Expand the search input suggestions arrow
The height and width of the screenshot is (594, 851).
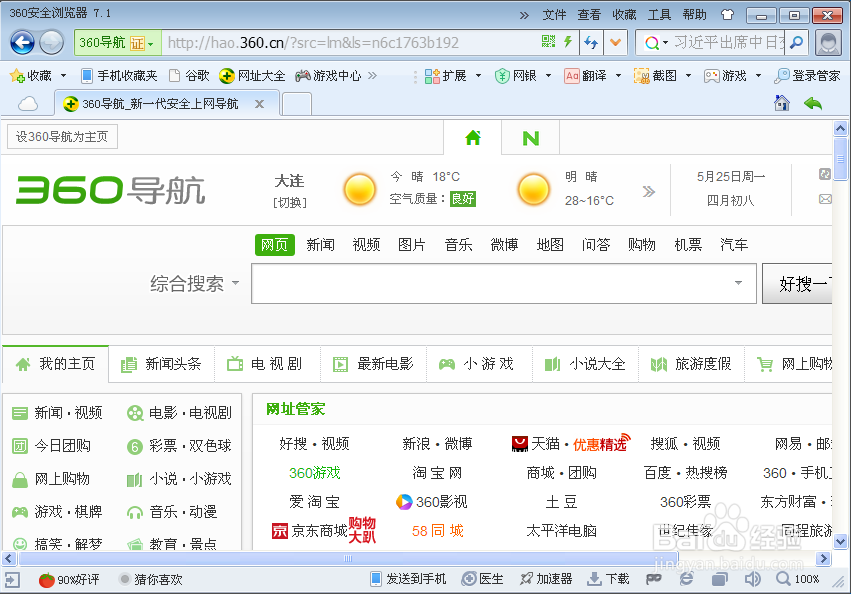(738, 283)
